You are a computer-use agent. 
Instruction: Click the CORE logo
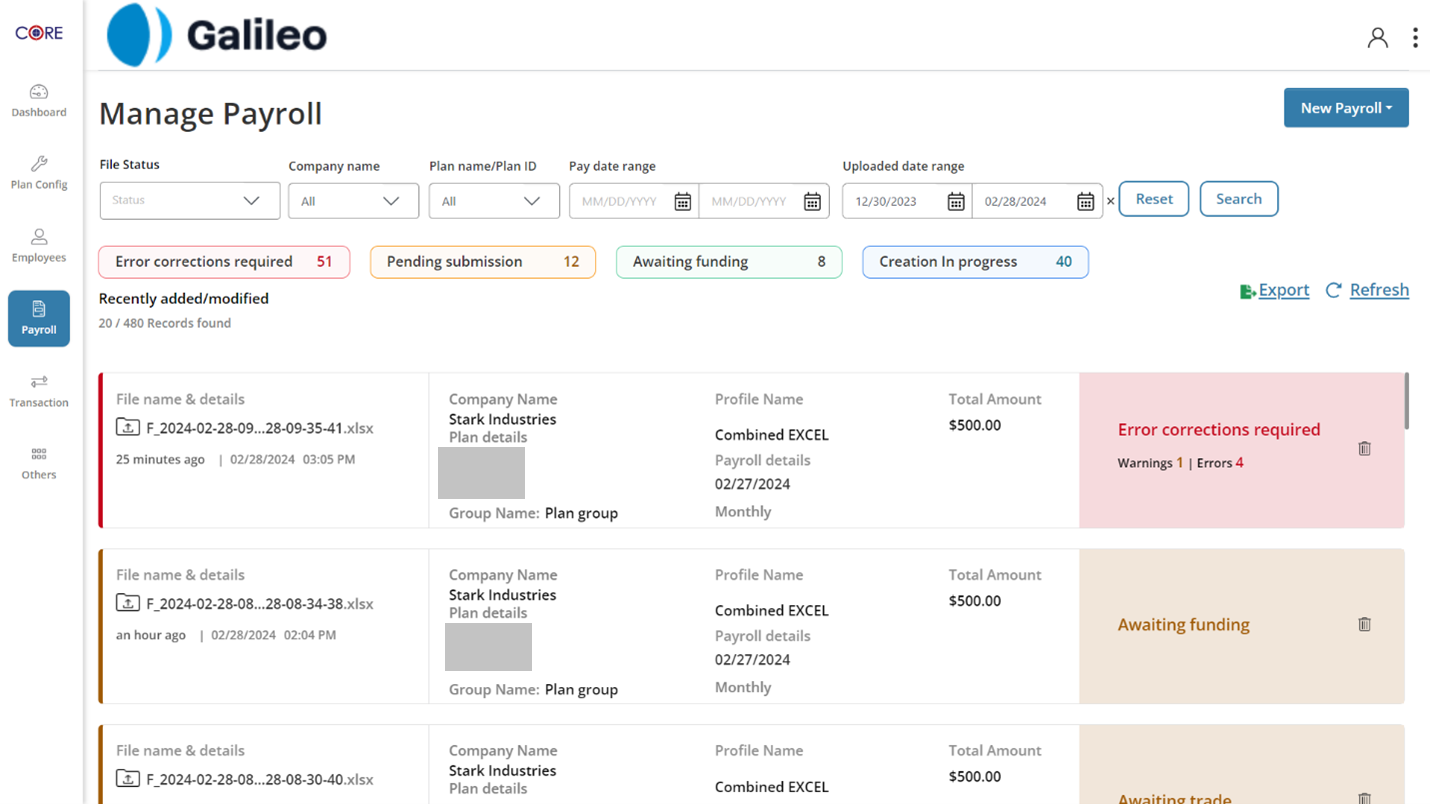tap(39, 33)
